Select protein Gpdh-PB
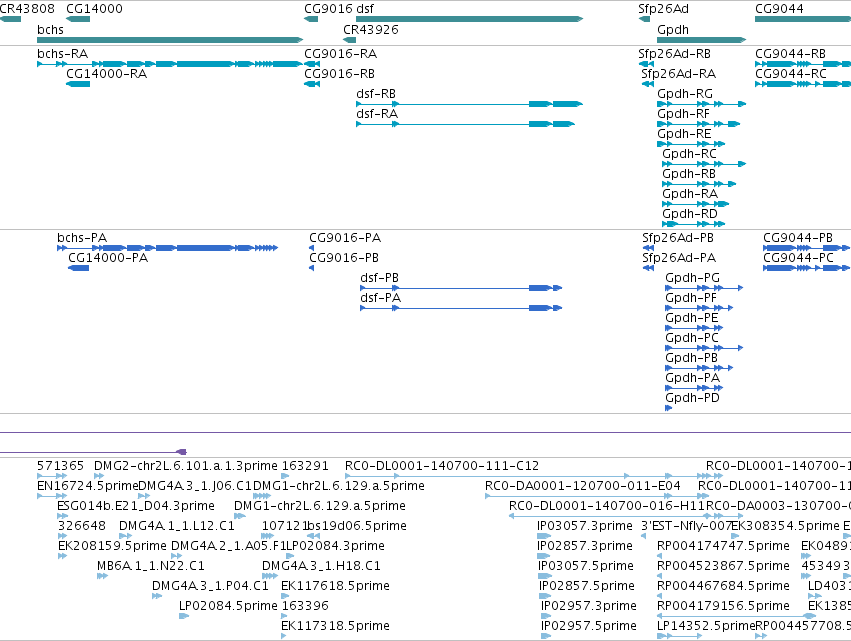The image size is (851, 641). tap(699, 368)
